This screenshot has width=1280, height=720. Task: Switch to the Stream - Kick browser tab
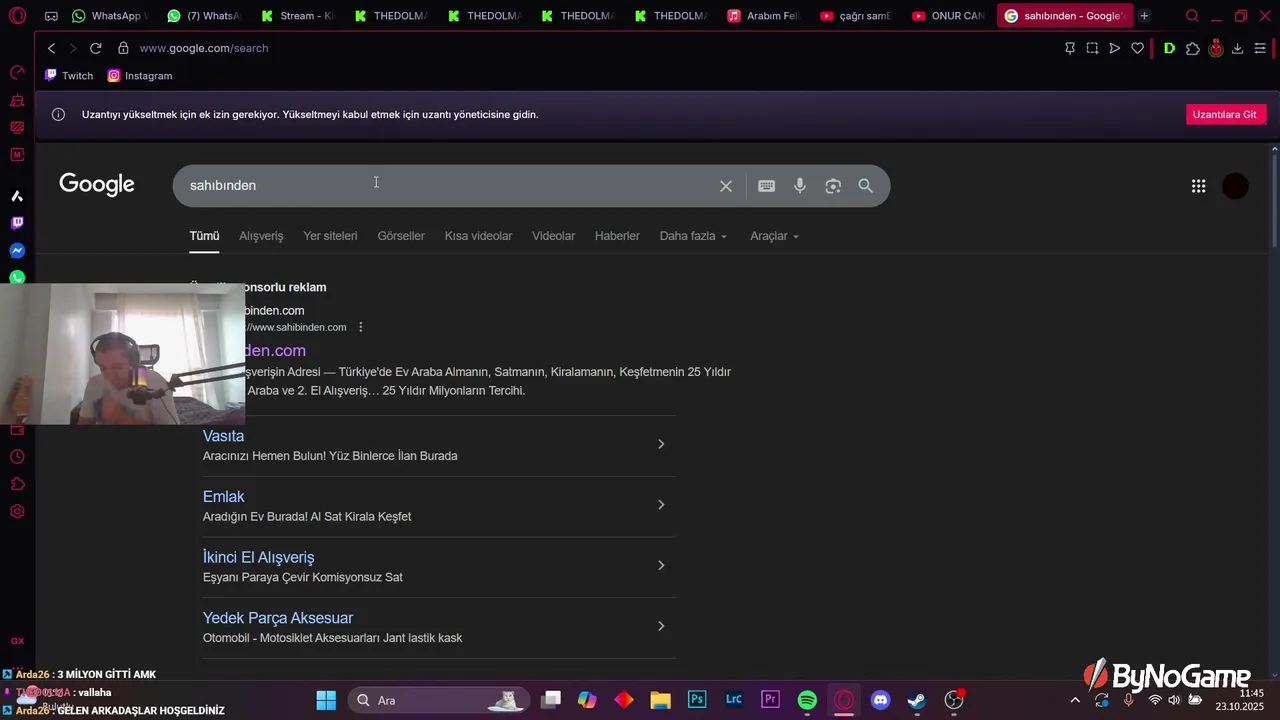[x=297, y=16]
